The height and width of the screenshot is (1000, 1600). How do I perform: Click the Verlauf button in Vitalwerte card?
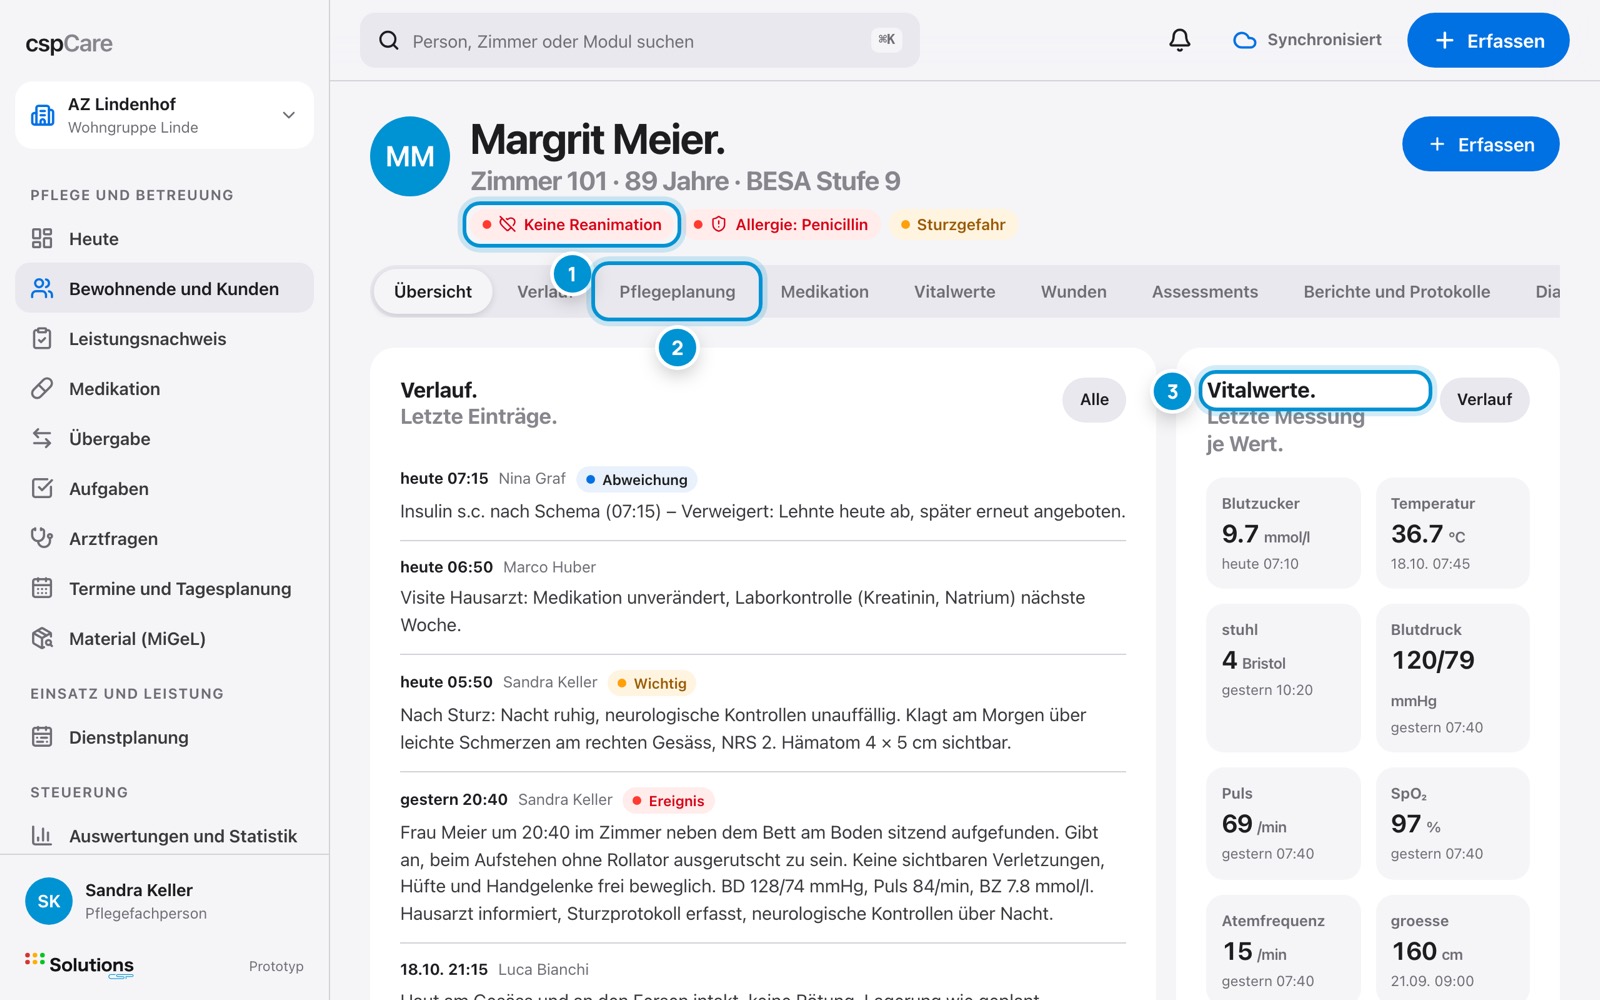click(1484, 399)
